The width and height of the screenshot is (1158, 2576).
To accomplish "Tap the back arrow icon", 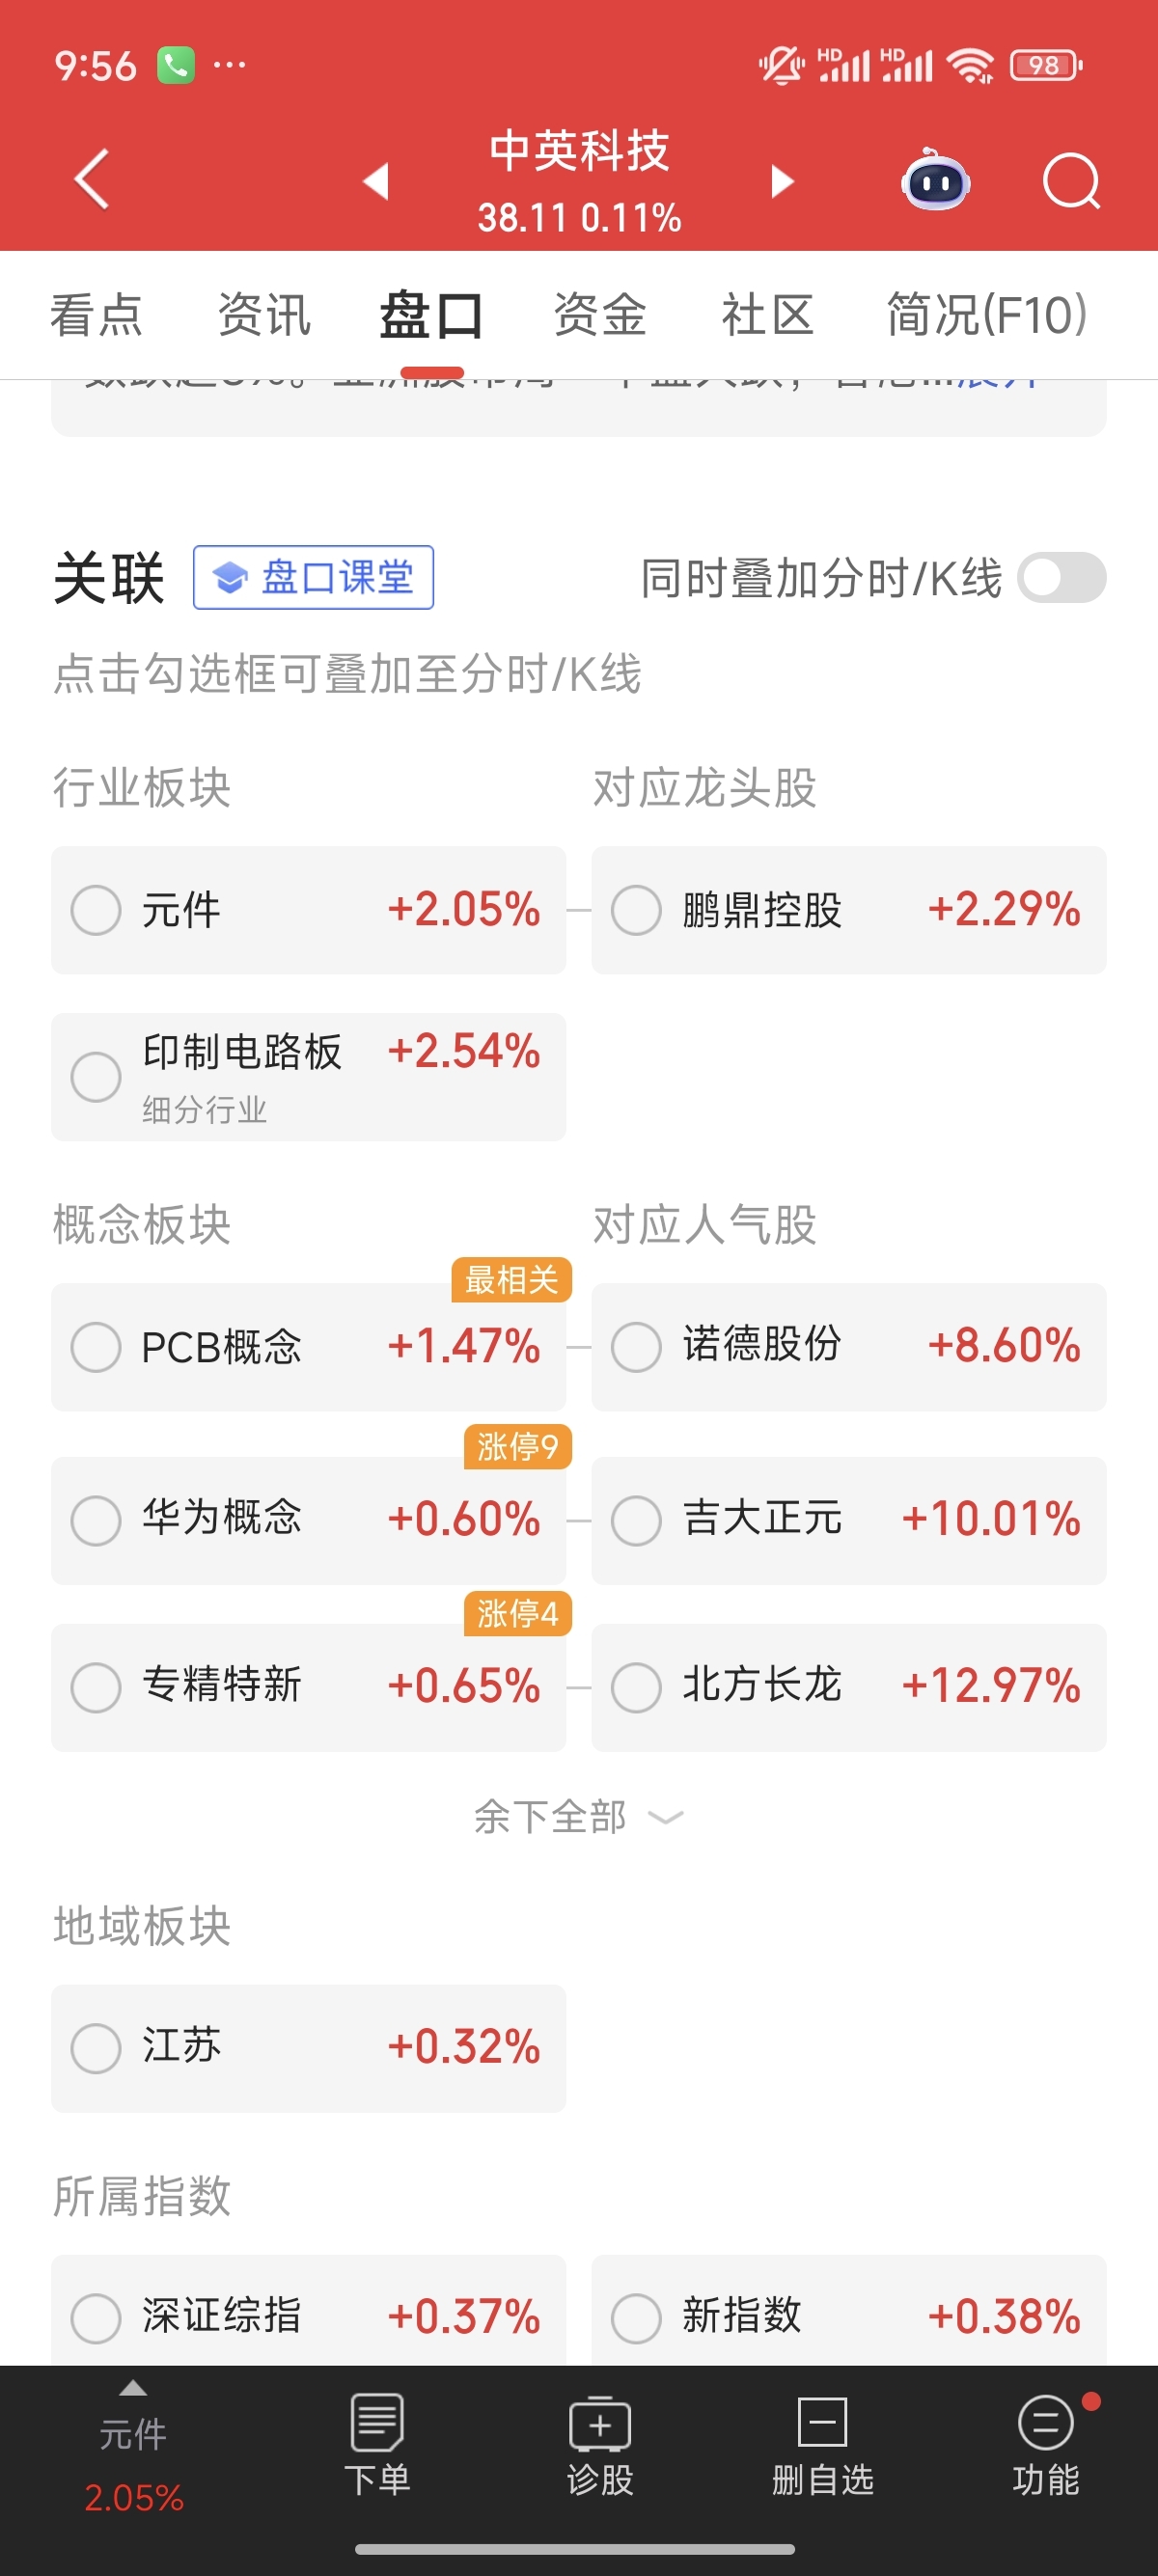I will 92,180.
